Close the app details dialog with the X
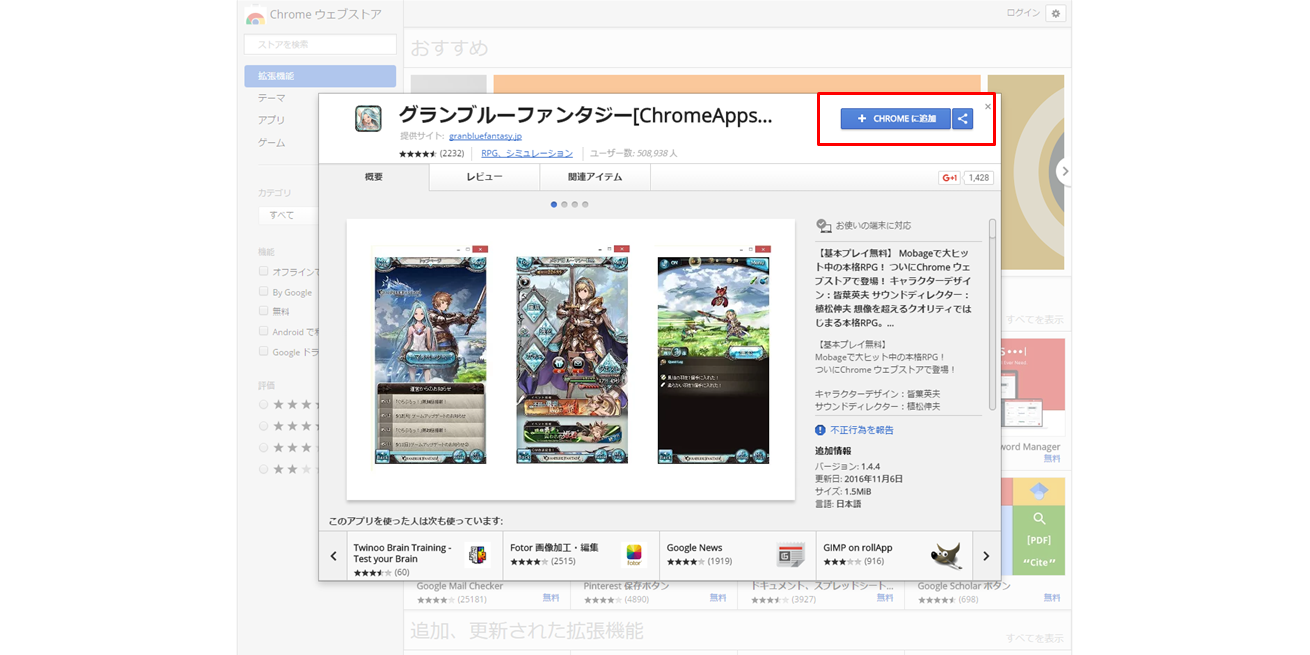This screenshot has height=655, width=1310. [988, 106]
